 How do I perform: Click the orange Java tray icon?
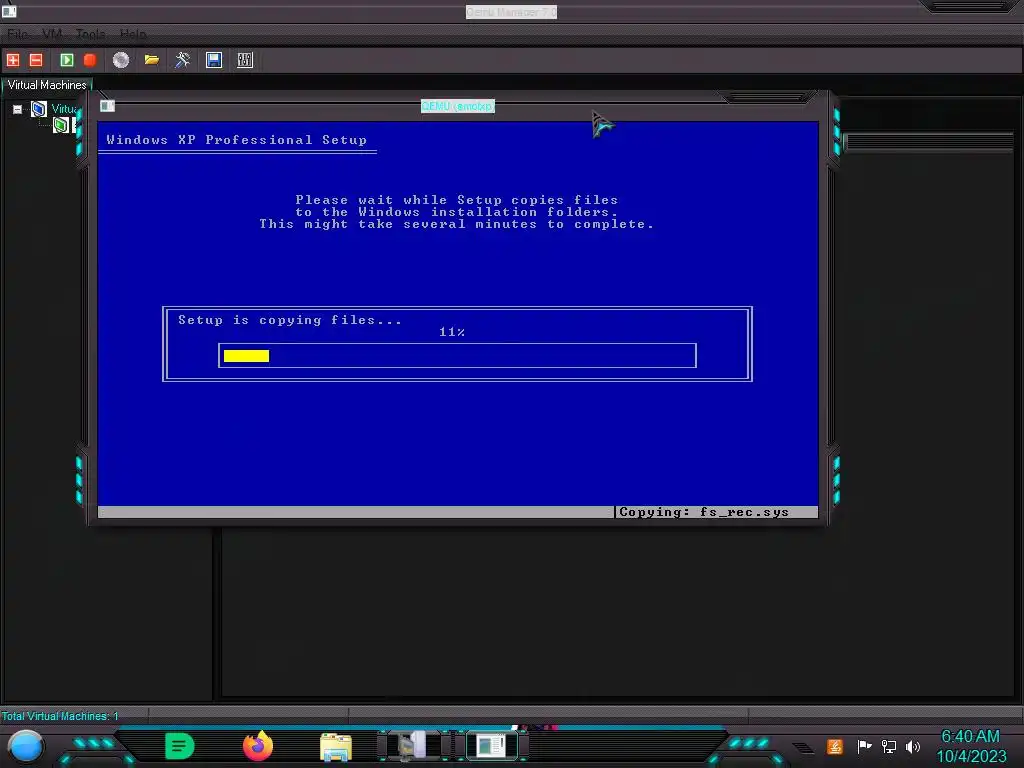835,746
